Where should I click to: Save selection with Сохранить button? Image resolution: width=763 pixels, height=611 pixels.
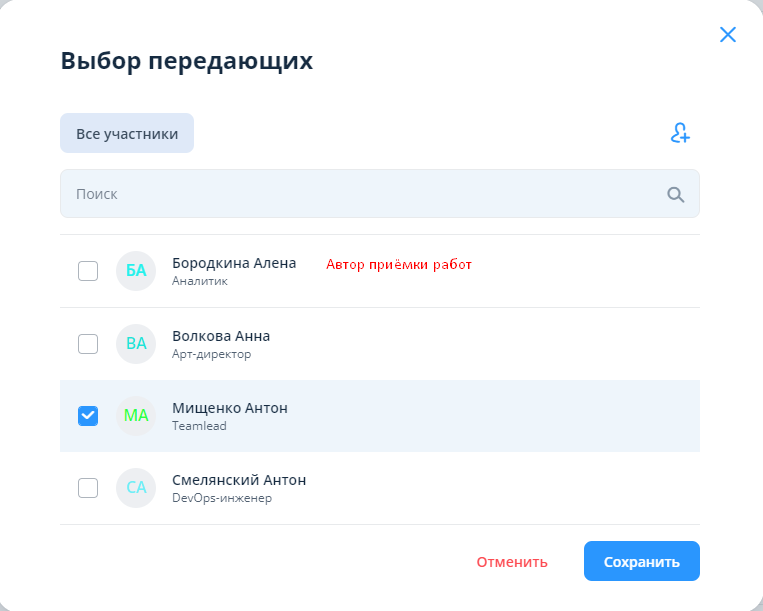point(641,561)
